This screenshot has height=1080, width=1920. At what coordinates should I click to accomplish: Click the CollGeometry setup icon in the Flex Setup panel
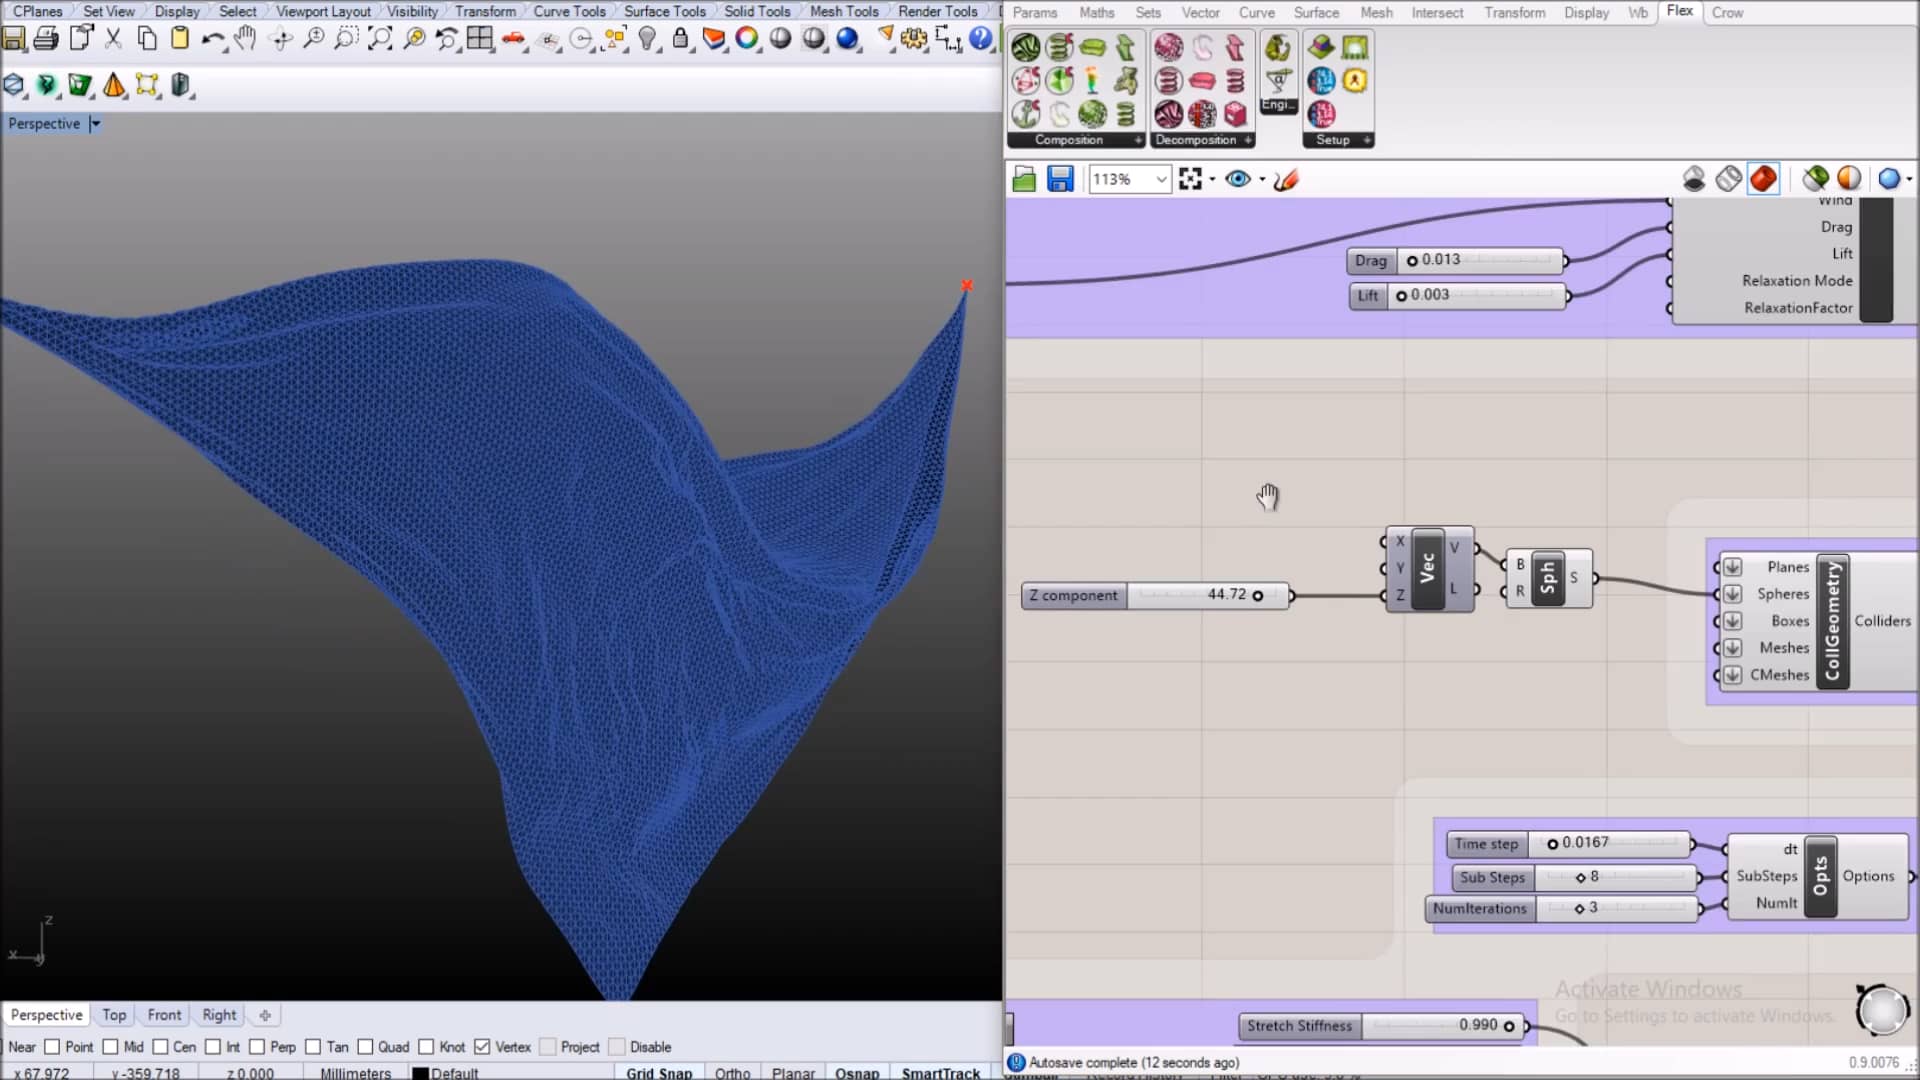click(1322, 47)
